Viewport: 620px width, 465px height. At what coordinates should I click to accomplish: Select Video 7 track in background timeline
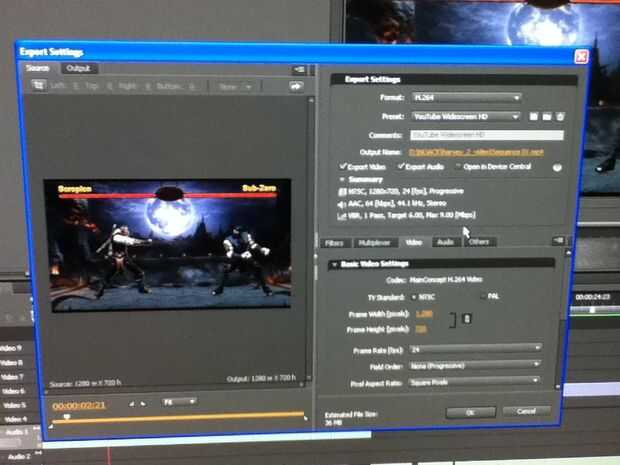tap(12, 377)
